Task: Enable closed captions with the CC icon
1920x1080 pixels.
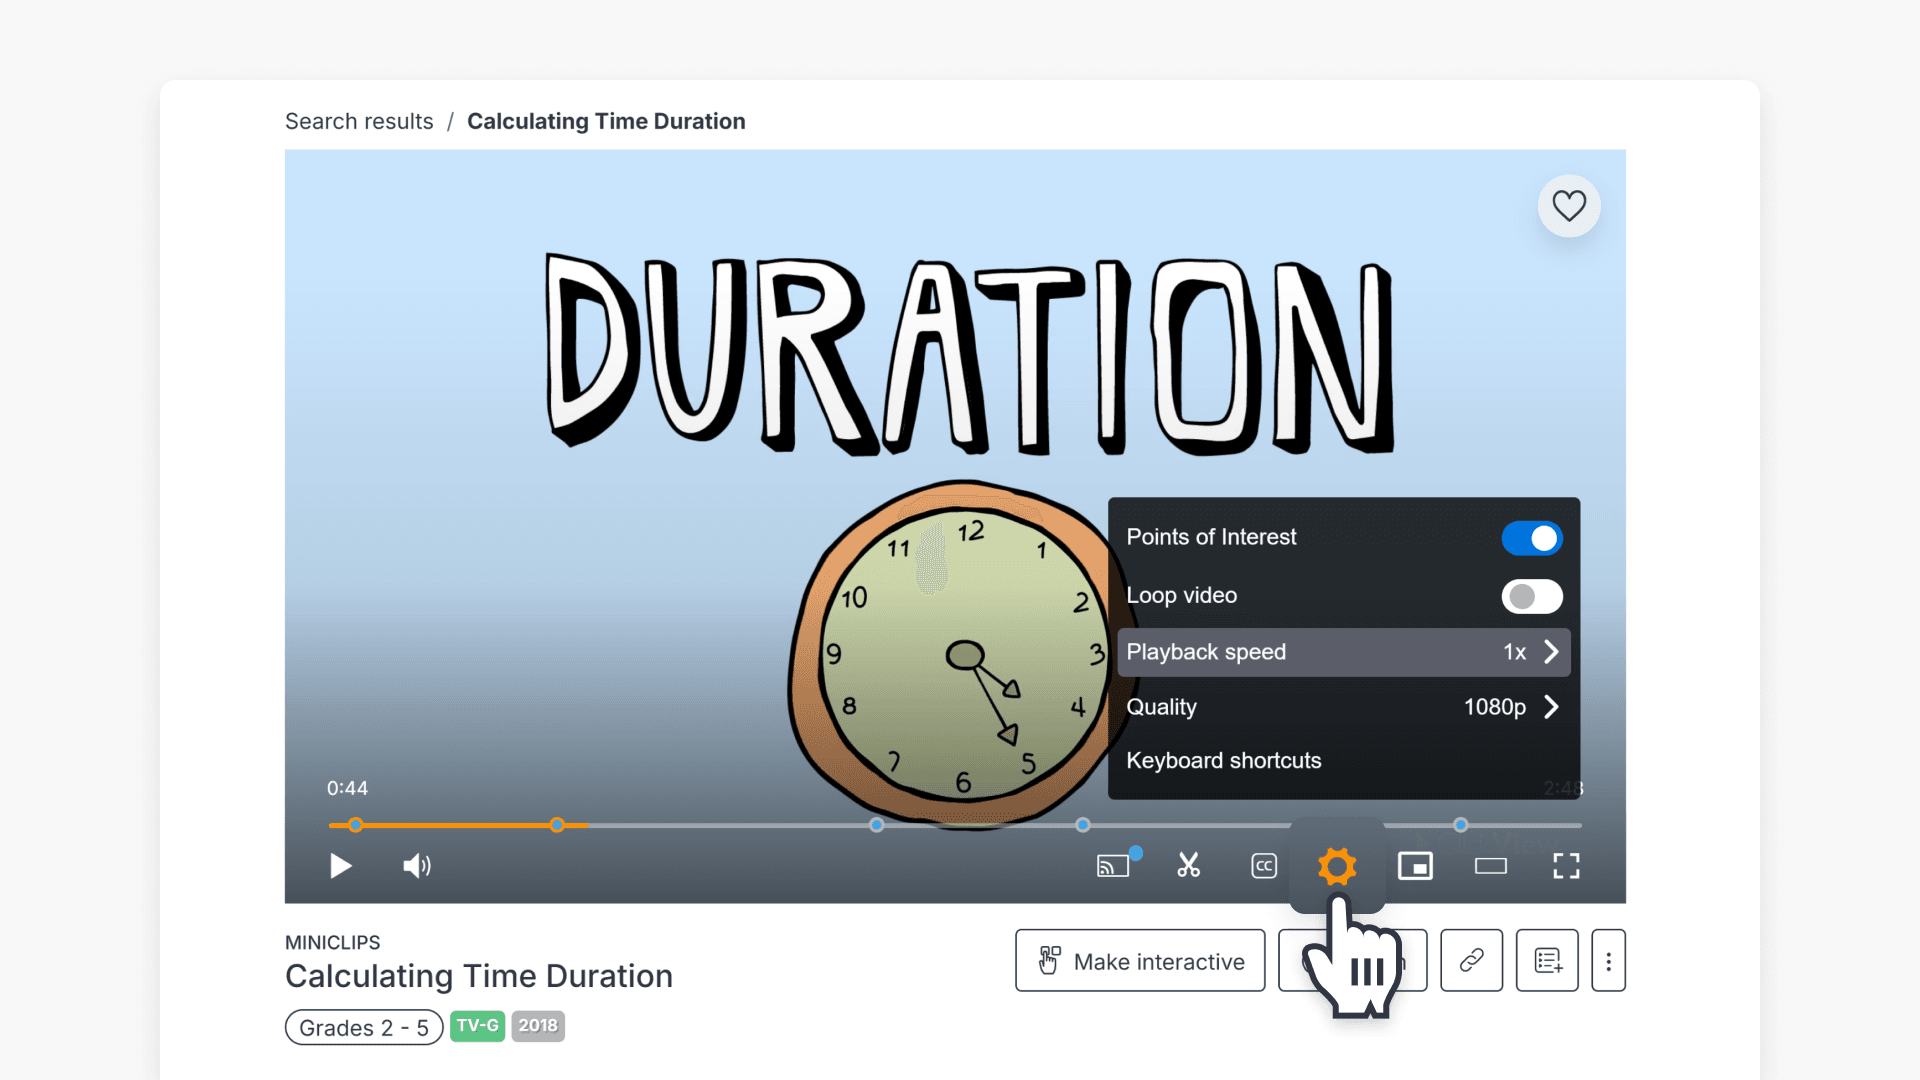Action: (1263, 866)
